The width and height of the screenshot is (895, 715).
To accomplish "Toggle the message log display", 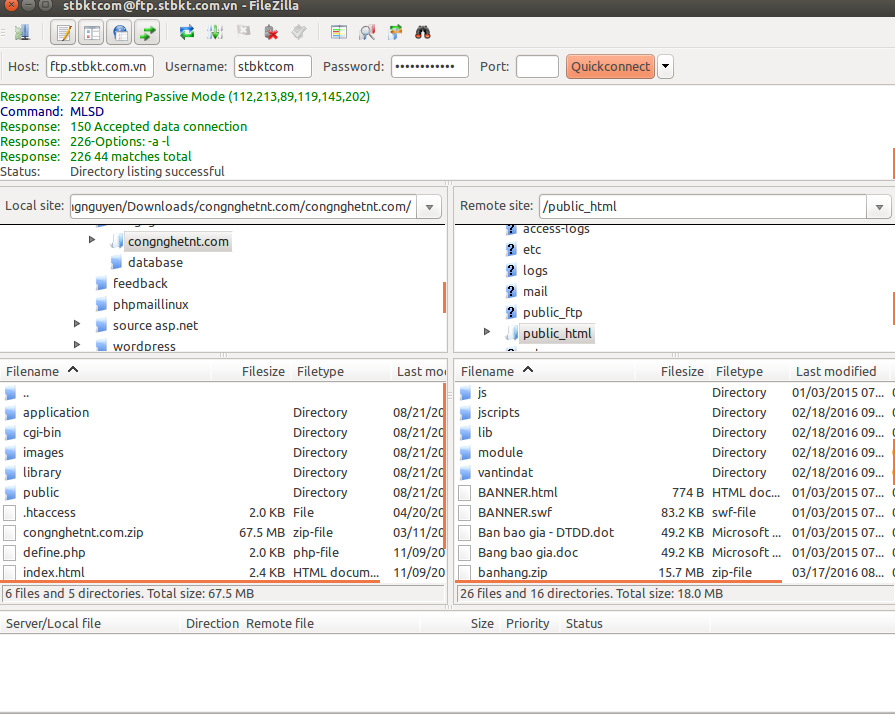I will [63, 32].
